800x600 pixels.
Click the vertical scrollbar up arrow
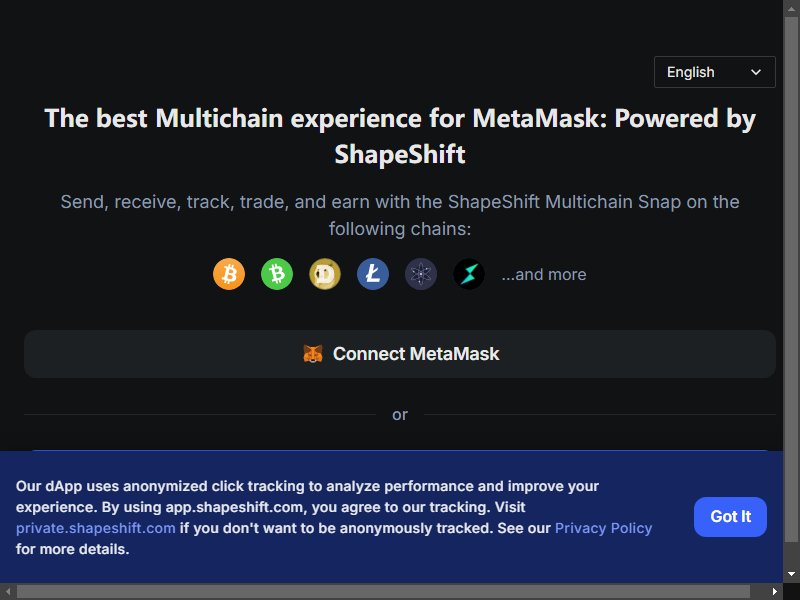click(x=791, y=8)
